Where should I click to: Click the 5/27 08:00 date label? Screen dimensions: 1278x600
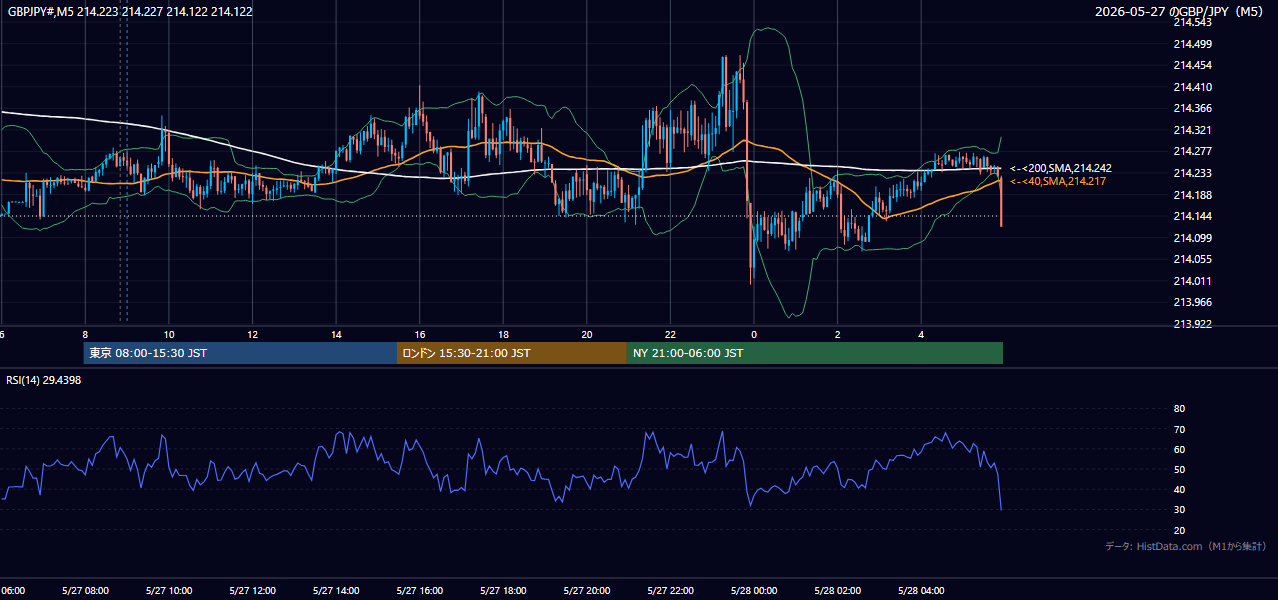pyautogui.click(x=85, y=591)
